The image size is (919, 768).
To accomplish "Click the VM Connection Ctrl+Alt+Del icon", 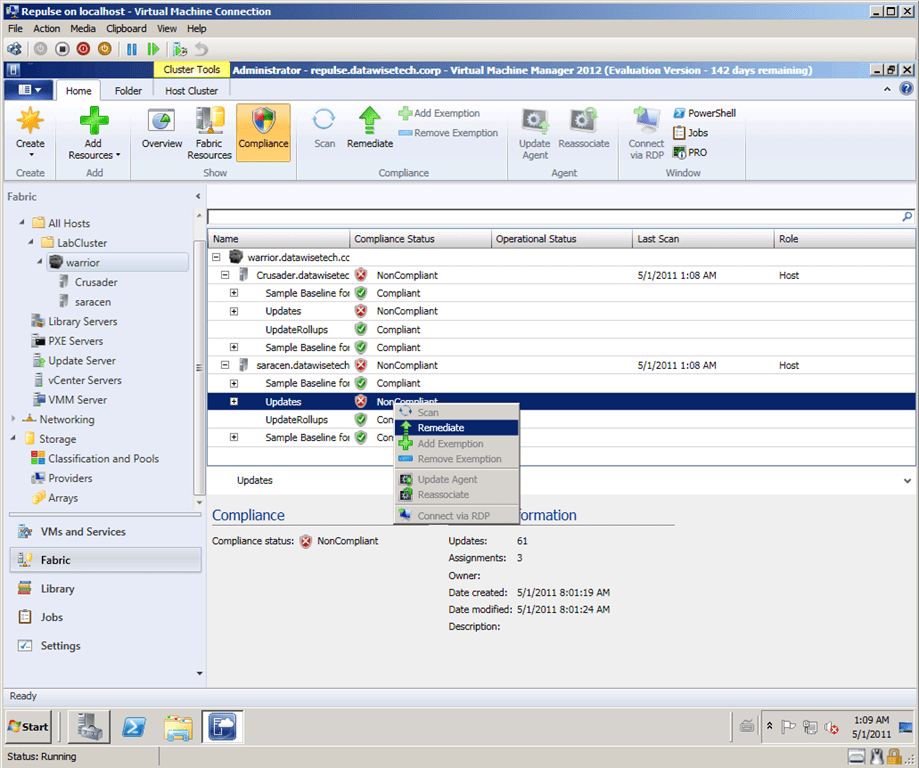I will point(14,49).
